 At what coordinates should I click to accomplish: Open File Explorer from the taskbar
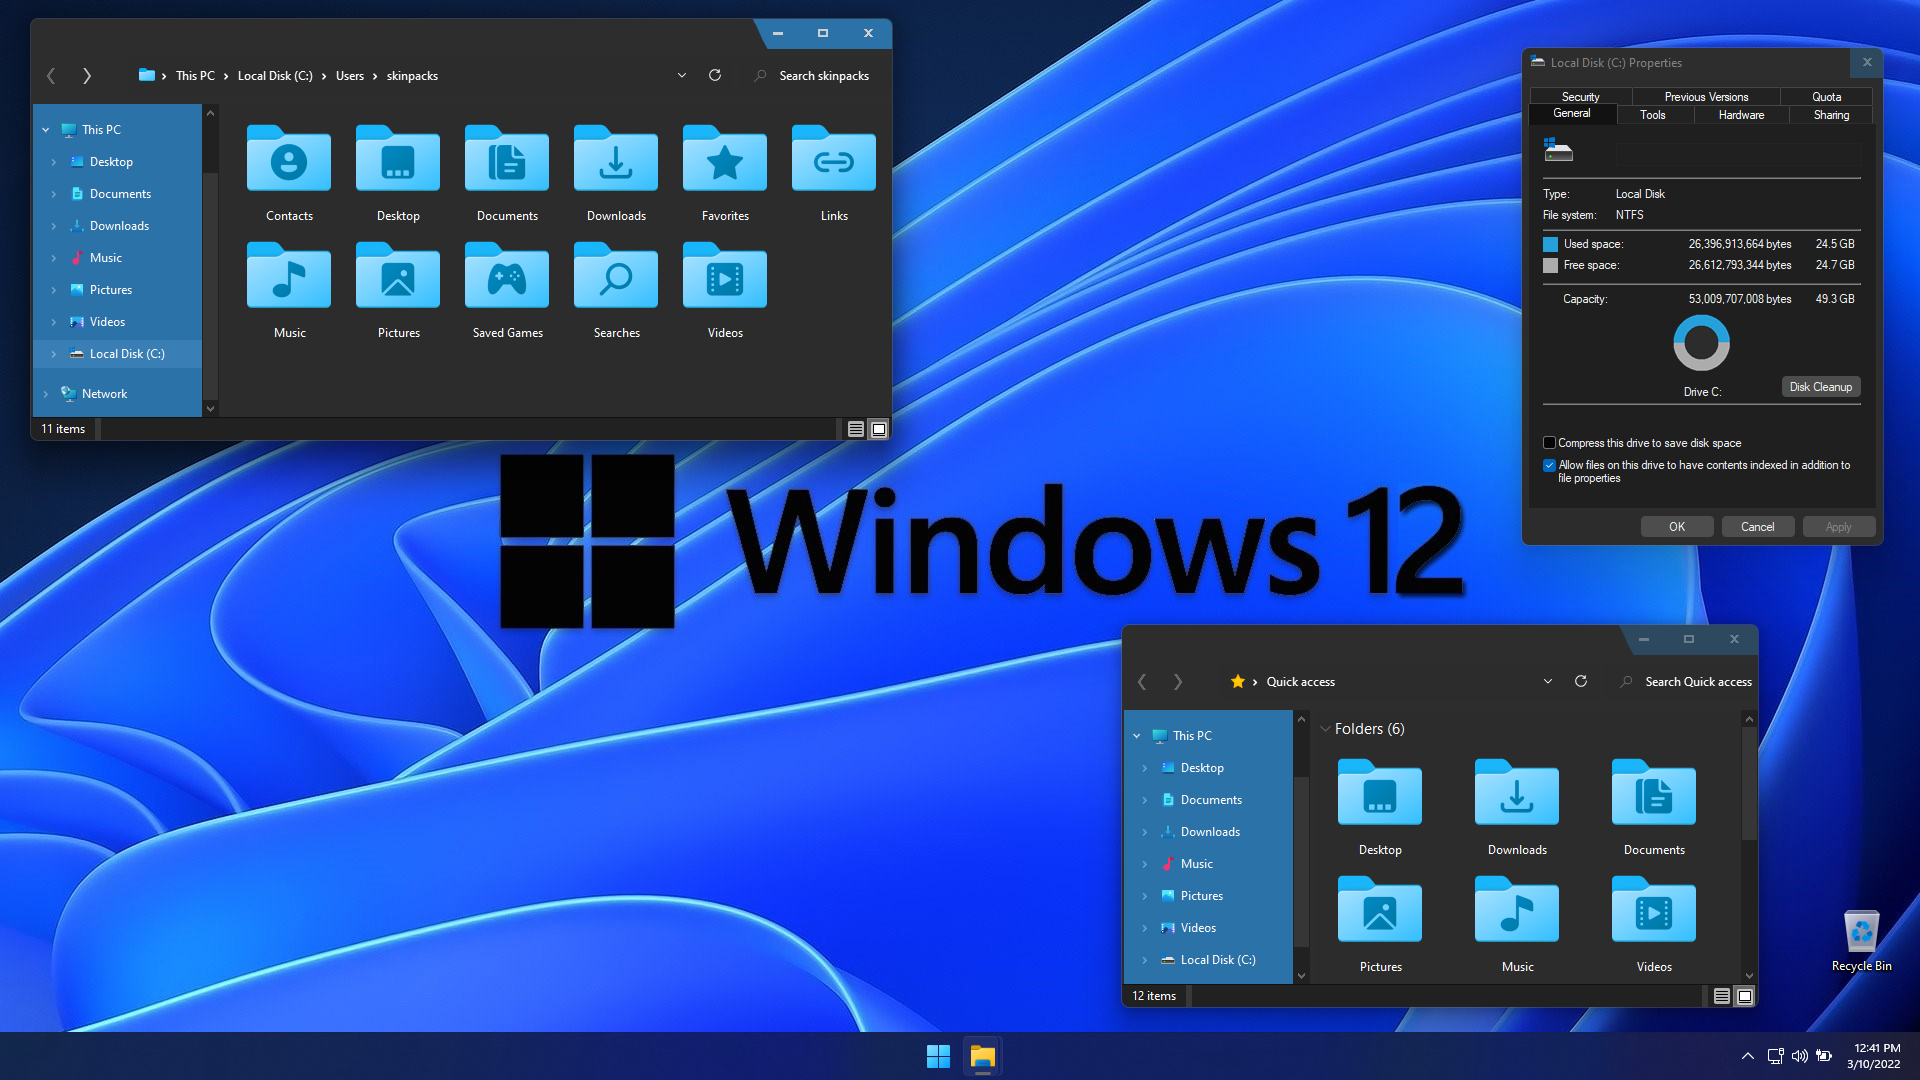tap(983, 1056)
